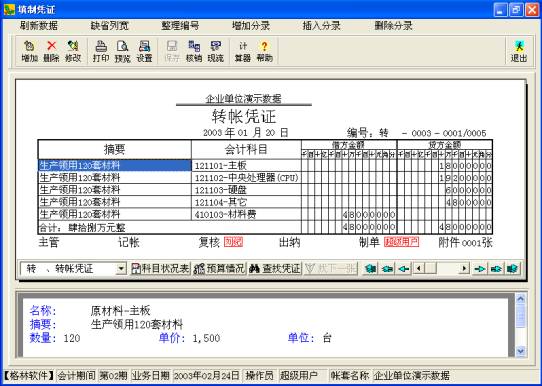Image resolution: width=542 pixels, height=386 pixels.
Task: Click the 现流 (Cash flow) toolbar icon
Action: coord(216,51)
